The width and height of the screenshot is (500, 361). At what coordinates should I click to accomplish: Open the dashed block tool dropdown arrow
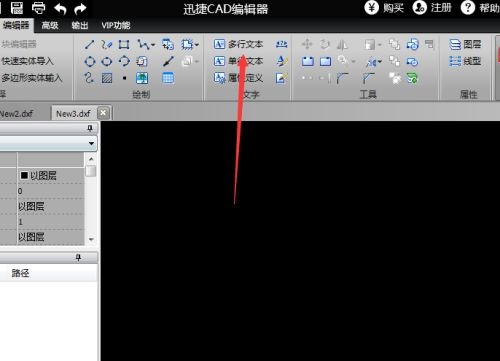[x=197, y=45]
